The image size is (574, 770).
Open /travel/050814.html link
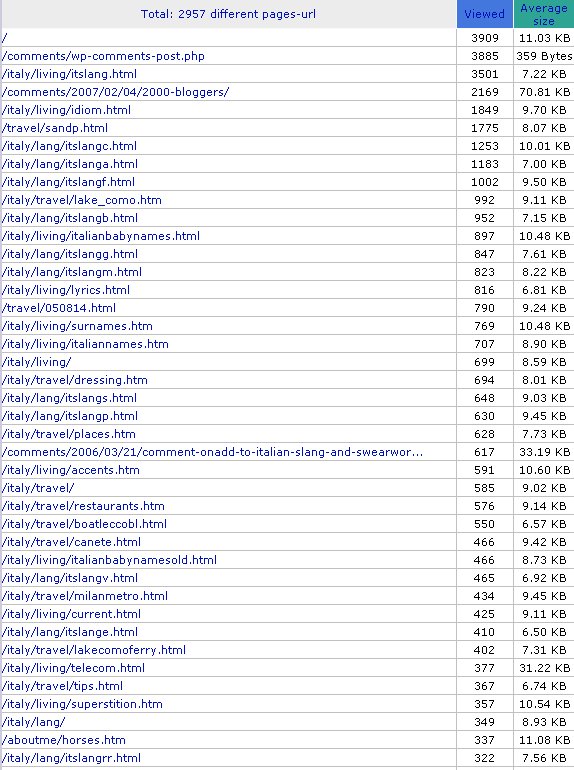point(59,308)
